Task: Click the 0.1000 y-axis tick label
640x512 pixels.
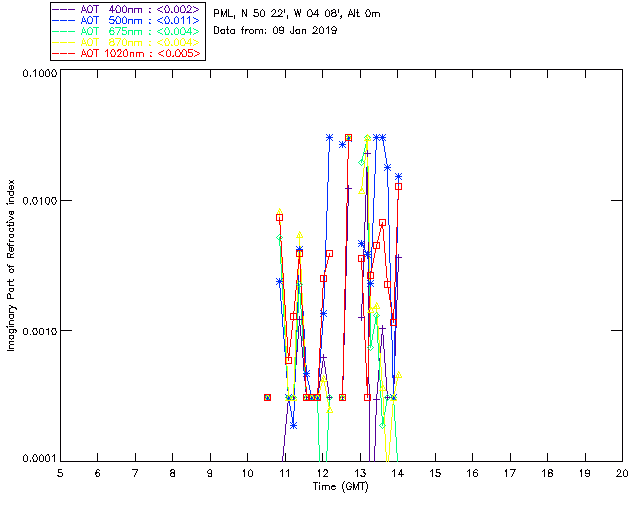Action: coord(39,73)
